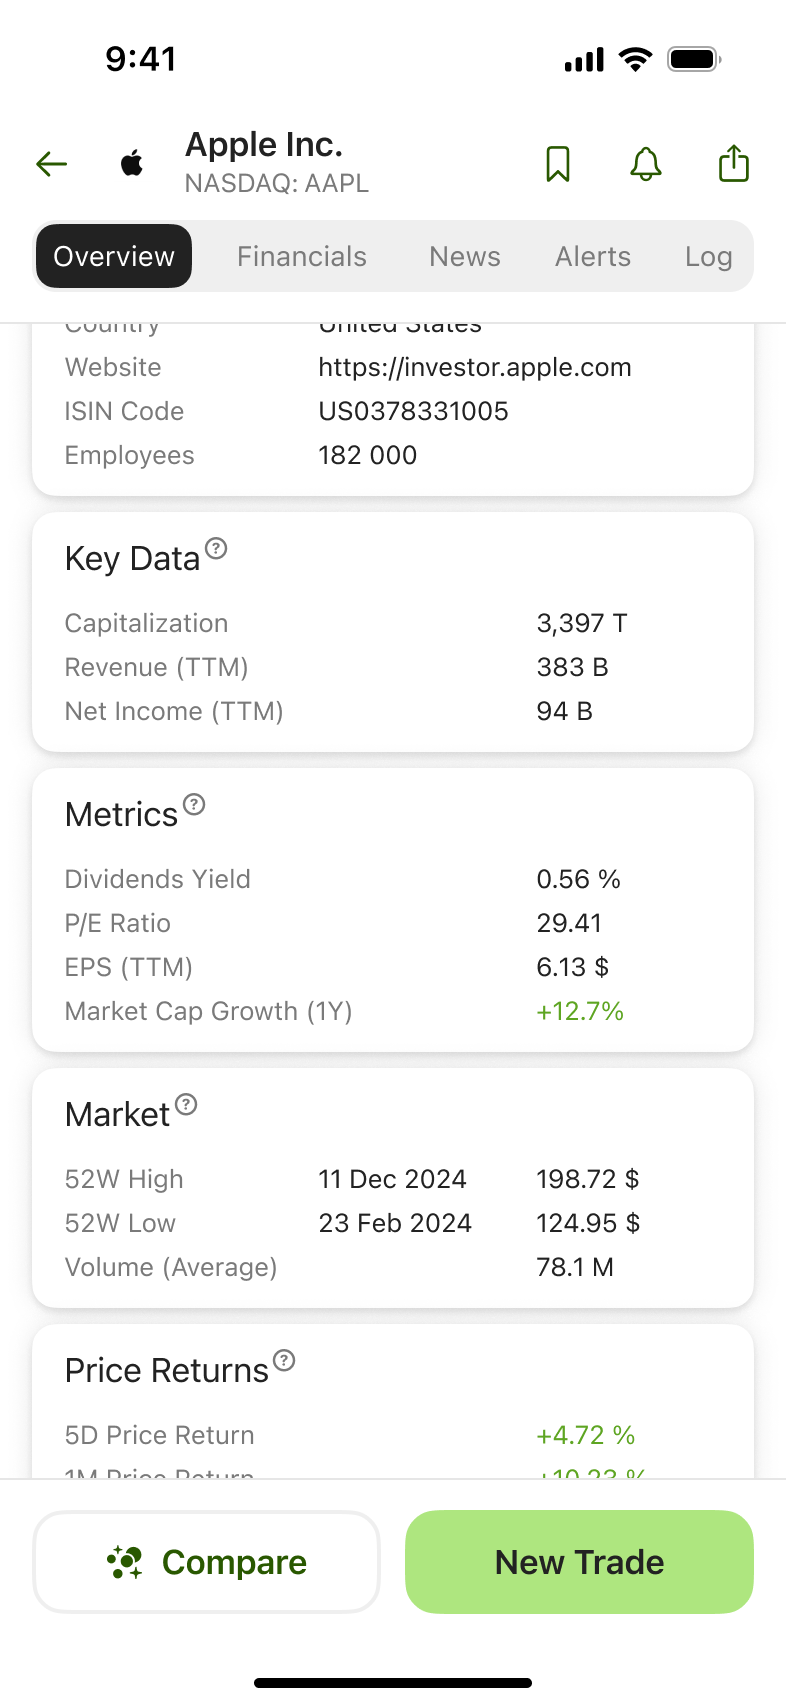Select the Log tab
786x1704 pixels.
click(x=708, y=257)
